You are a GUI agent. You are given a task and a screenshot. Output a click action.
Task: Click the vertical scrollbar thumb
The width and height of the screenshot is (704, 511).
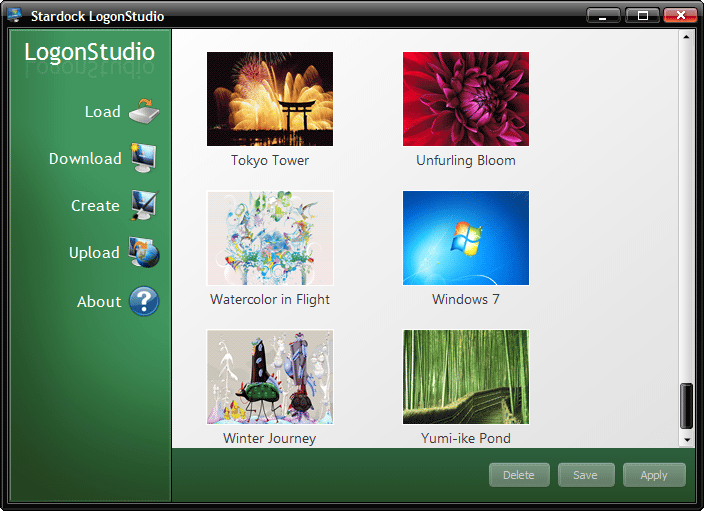click(686, 406)
